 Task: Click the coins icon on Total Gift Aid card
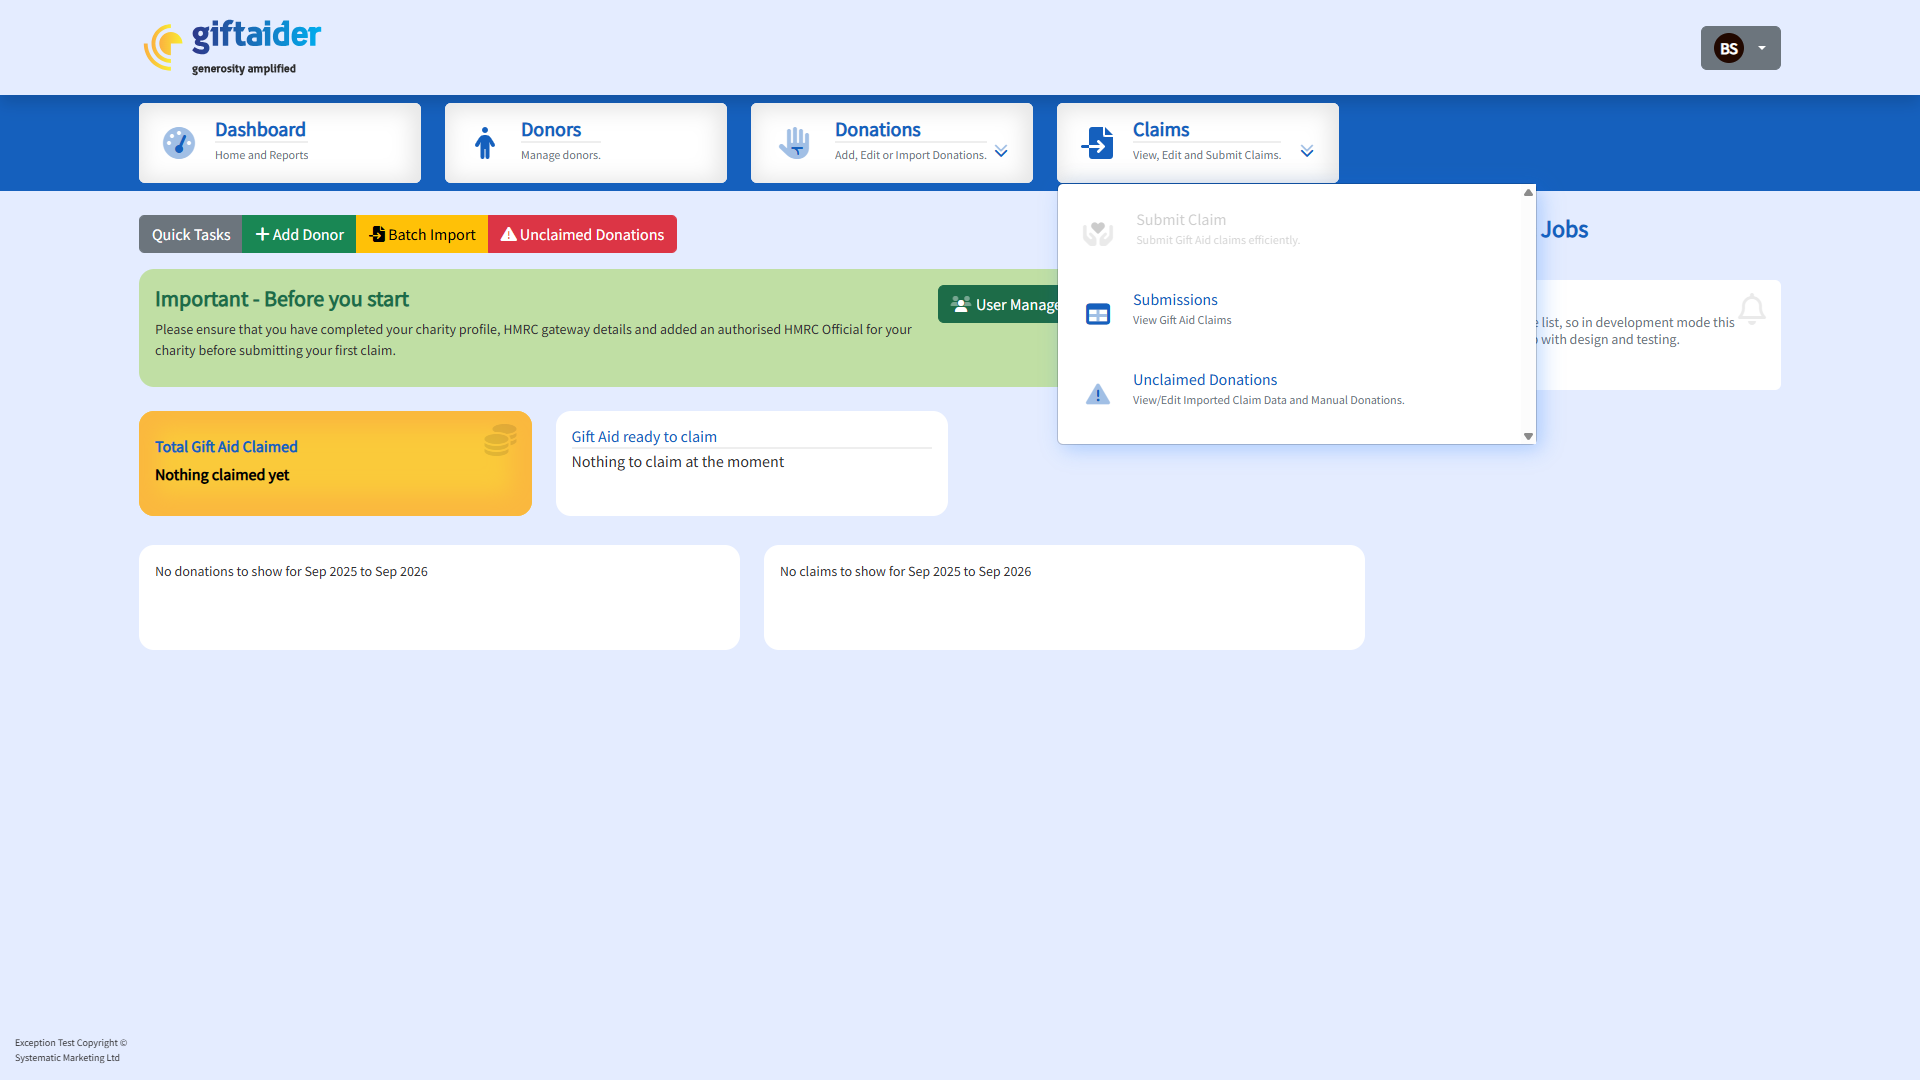500,440
